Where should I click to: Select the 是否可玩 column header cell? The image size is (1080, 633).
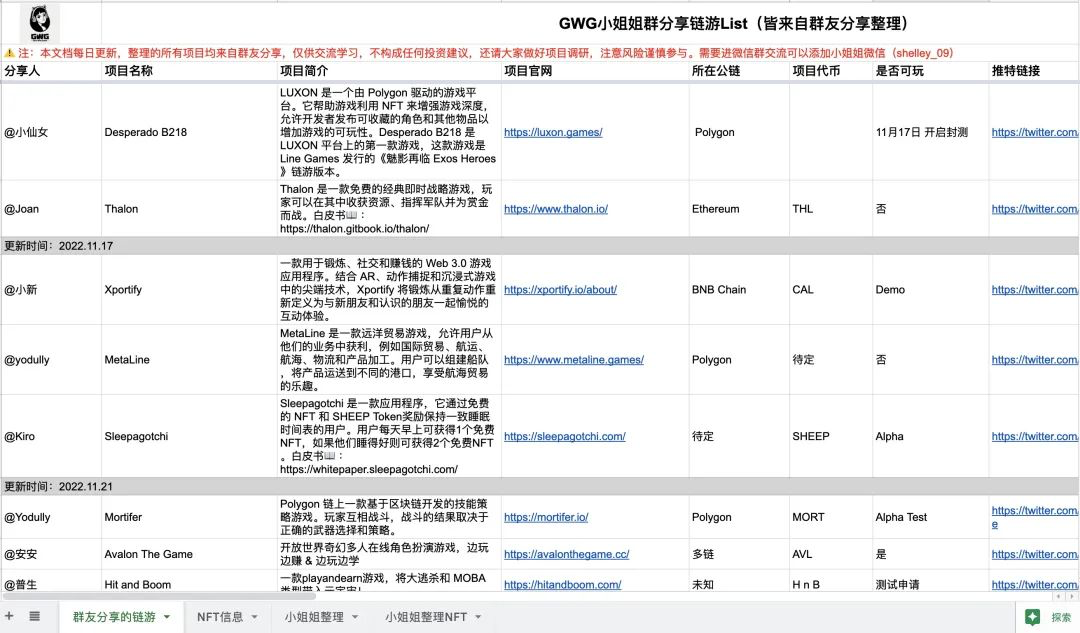point(931,71)
